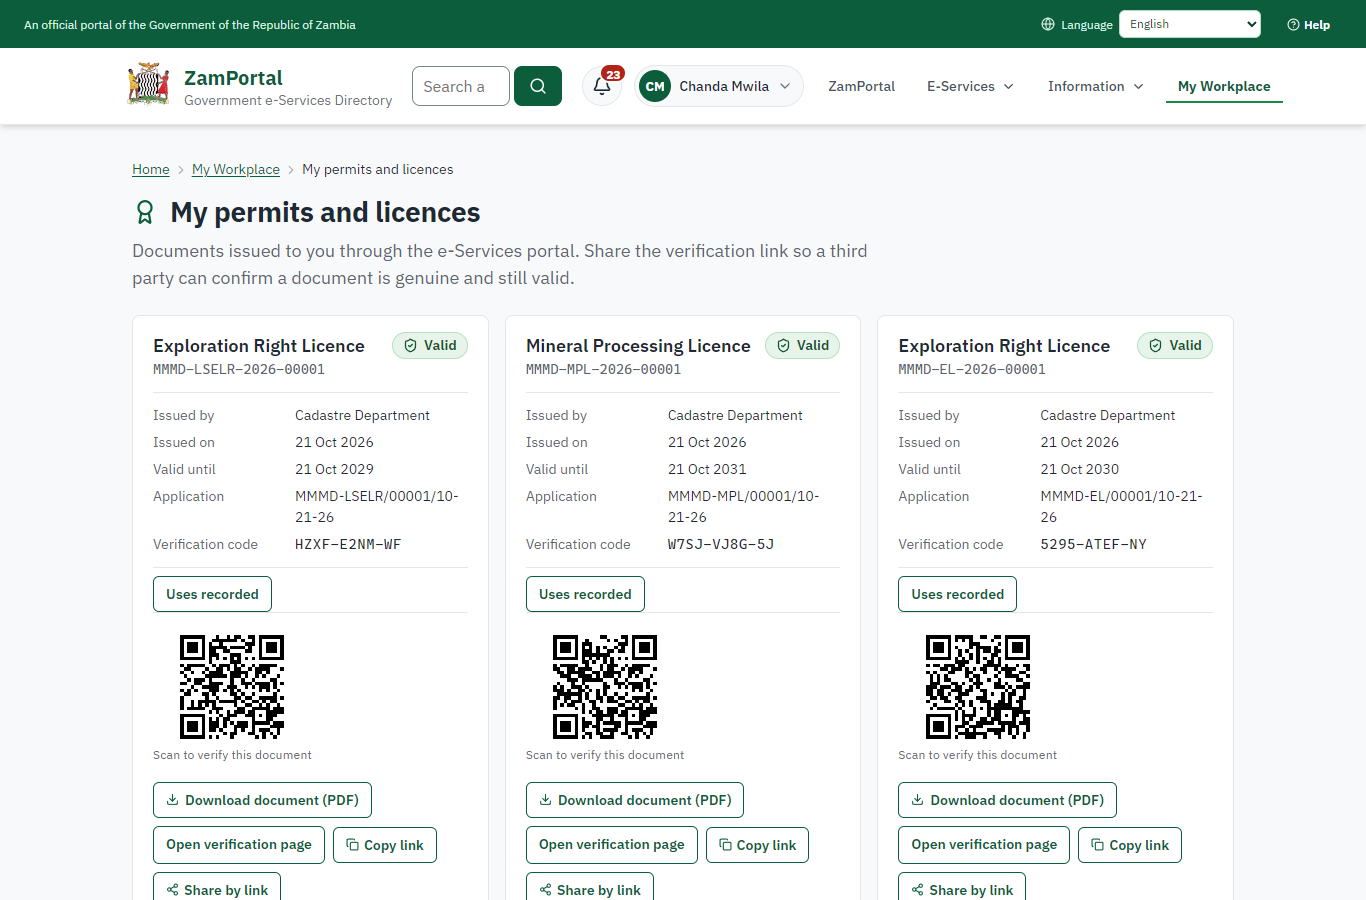Expand the E-Services menu
Image resolution: width=1366 pixels, height=900 pixels.
pyautogui.click(x=970, y=86)
